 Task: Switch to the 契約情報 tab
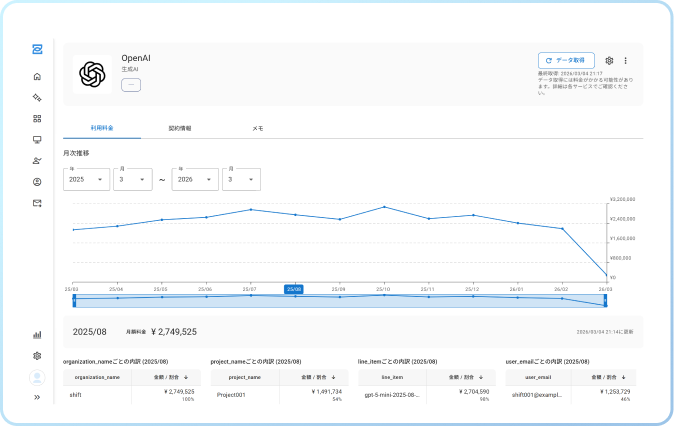[180, 129]
